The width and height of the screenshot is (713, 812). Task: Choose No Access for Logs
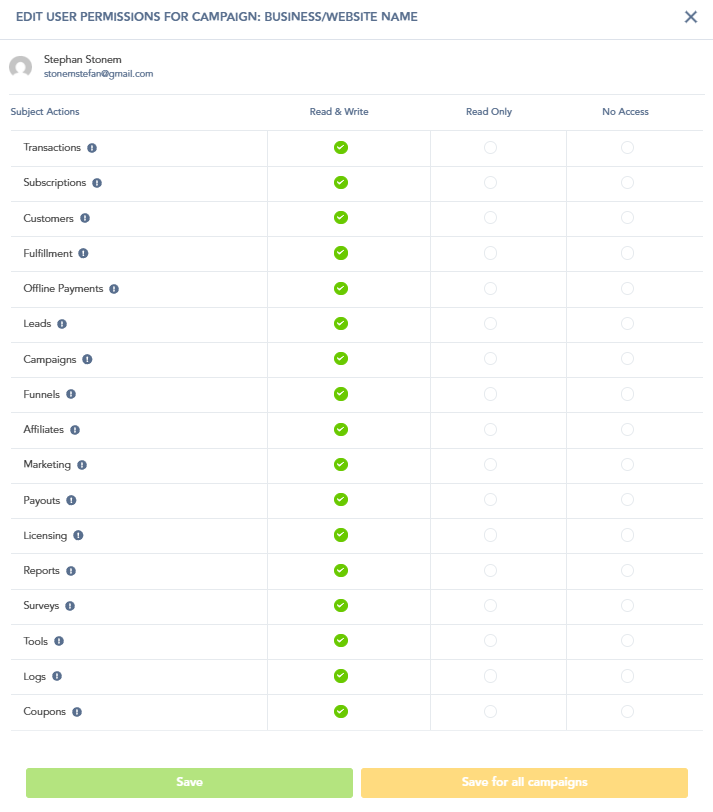point(627,676)
